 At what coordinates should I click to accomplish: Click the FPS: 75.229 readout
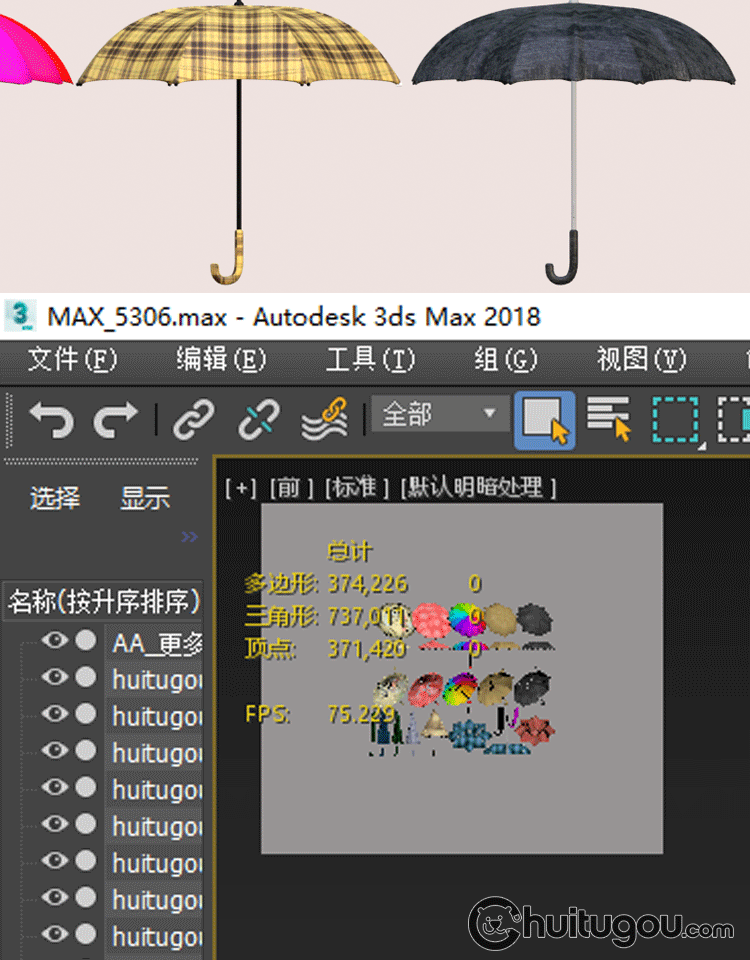tap(320, 714)
